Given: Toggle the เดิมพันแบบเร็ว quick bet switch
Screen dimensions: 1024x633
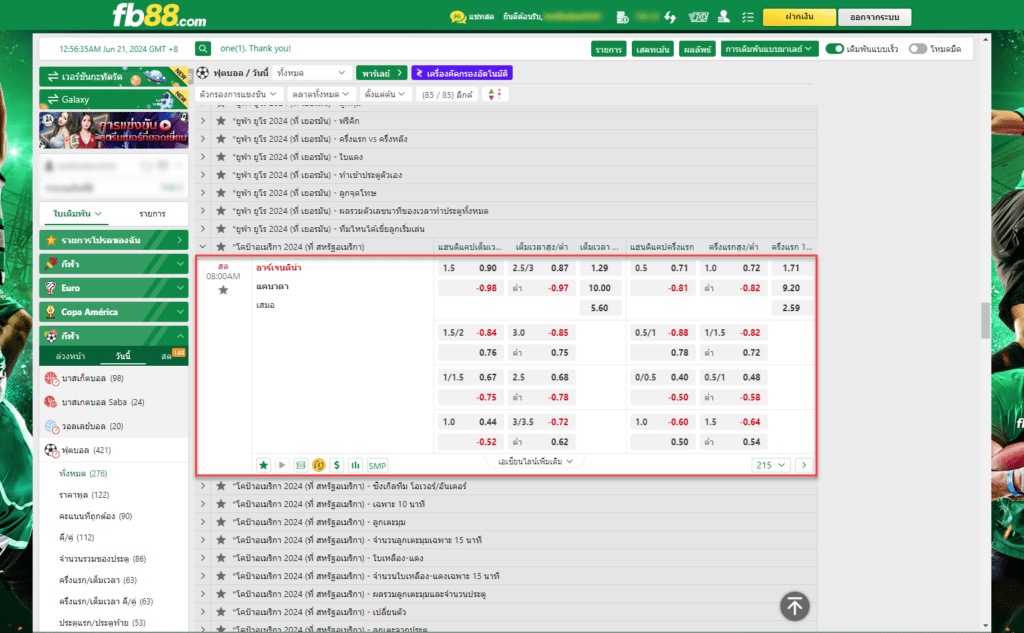Looking at the screenshot, I should click(x=835, y=49).
